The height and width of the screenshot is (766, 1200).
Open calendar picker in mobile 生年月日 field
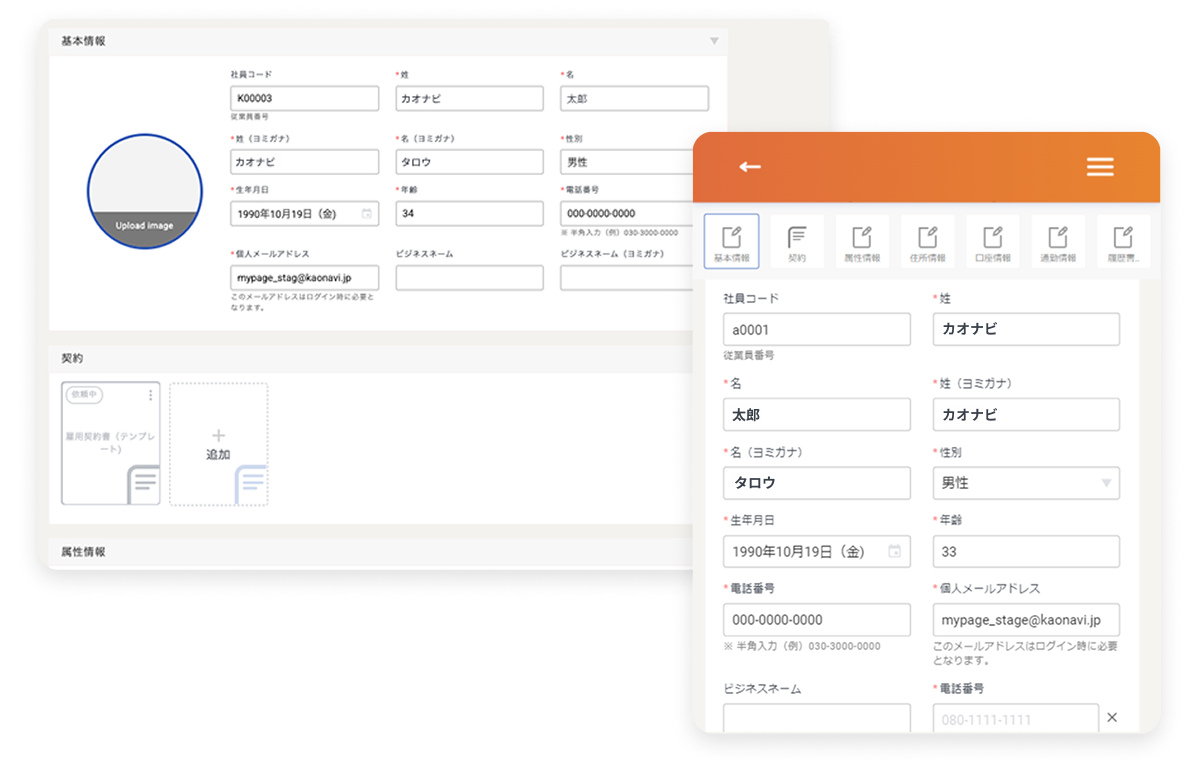click(x=894, y=551)
